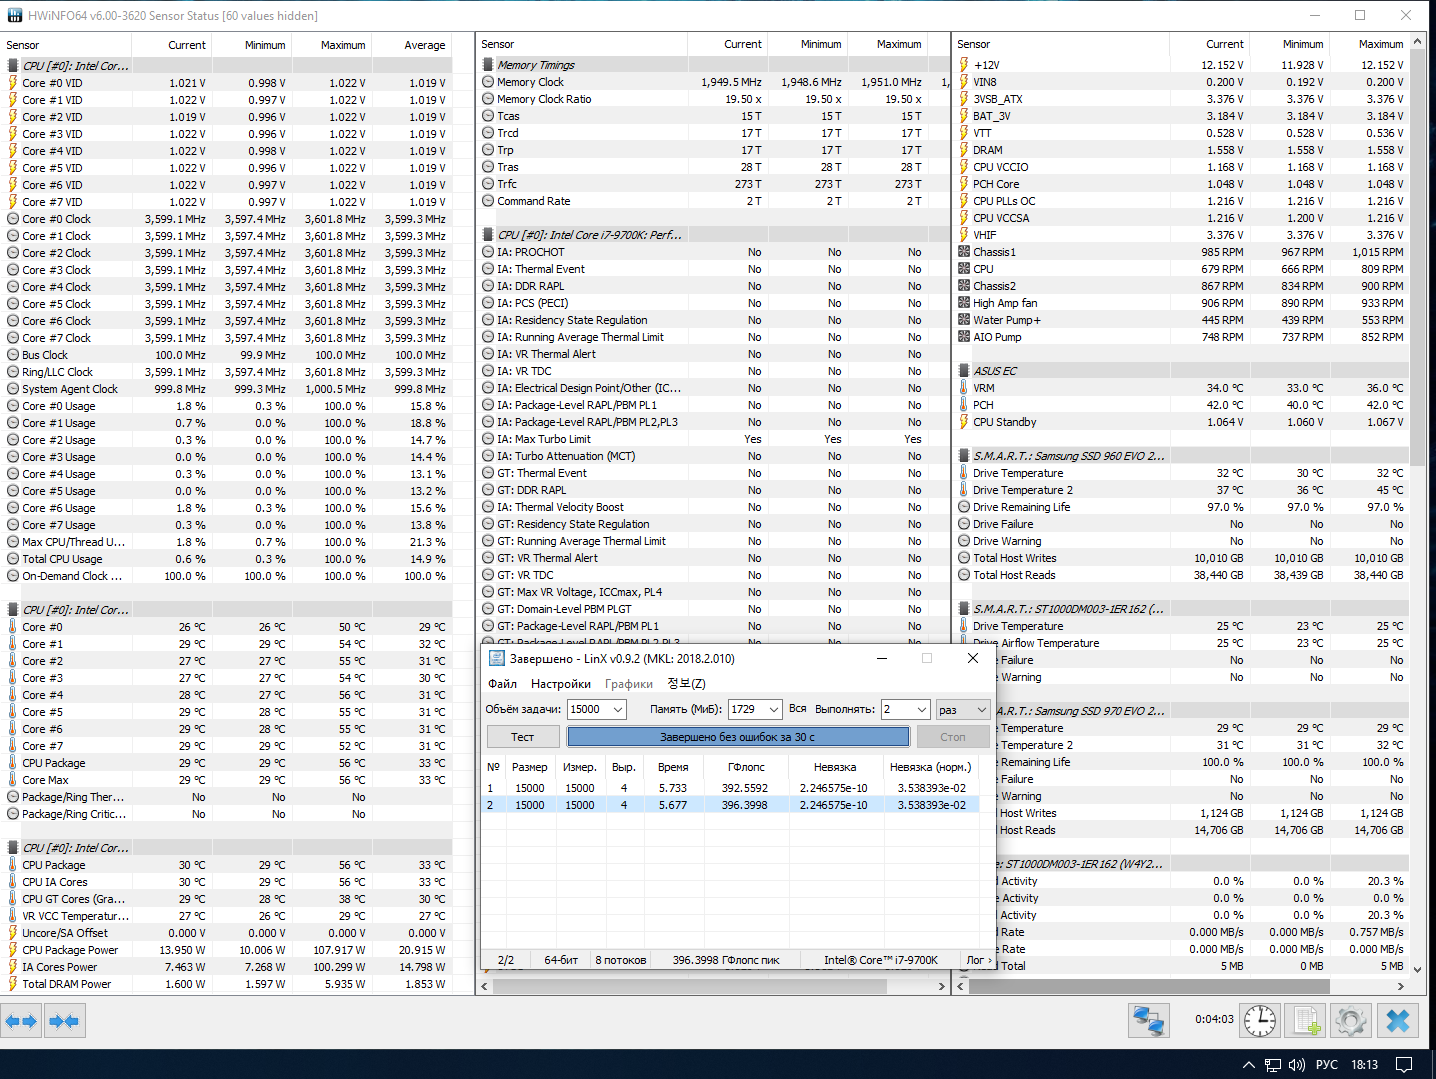Show hidden tray icons chevron

pos(1249,1065)
